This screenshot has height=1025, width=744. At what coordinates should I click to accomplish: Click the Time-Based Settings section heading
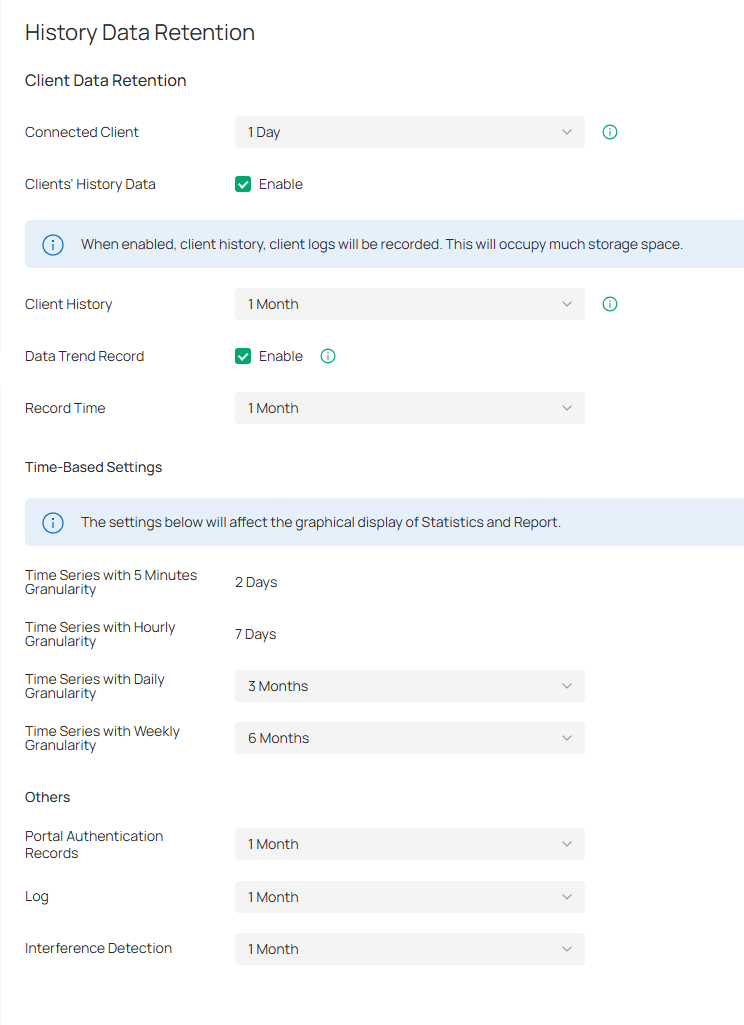click(x=93, y=467)
